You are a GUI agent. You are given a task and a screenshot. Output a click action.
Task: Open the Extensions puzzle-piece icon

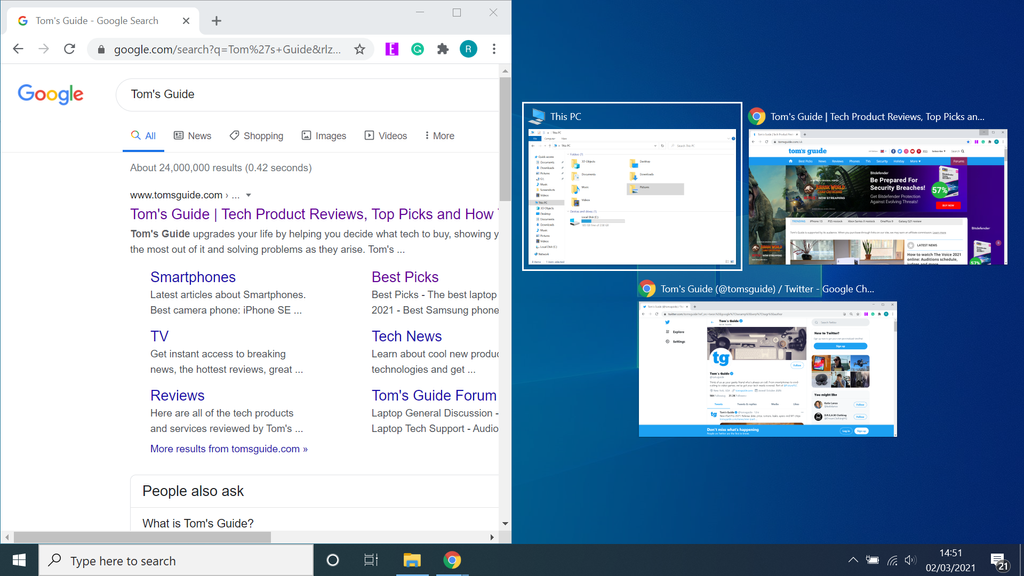443,48
